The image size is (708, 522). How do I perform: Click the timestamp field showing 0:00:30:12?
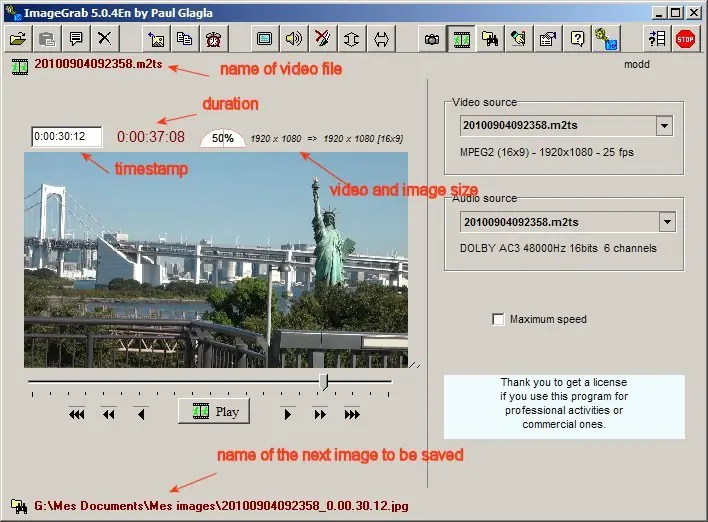pyautogui.click(x=67, y=136)
